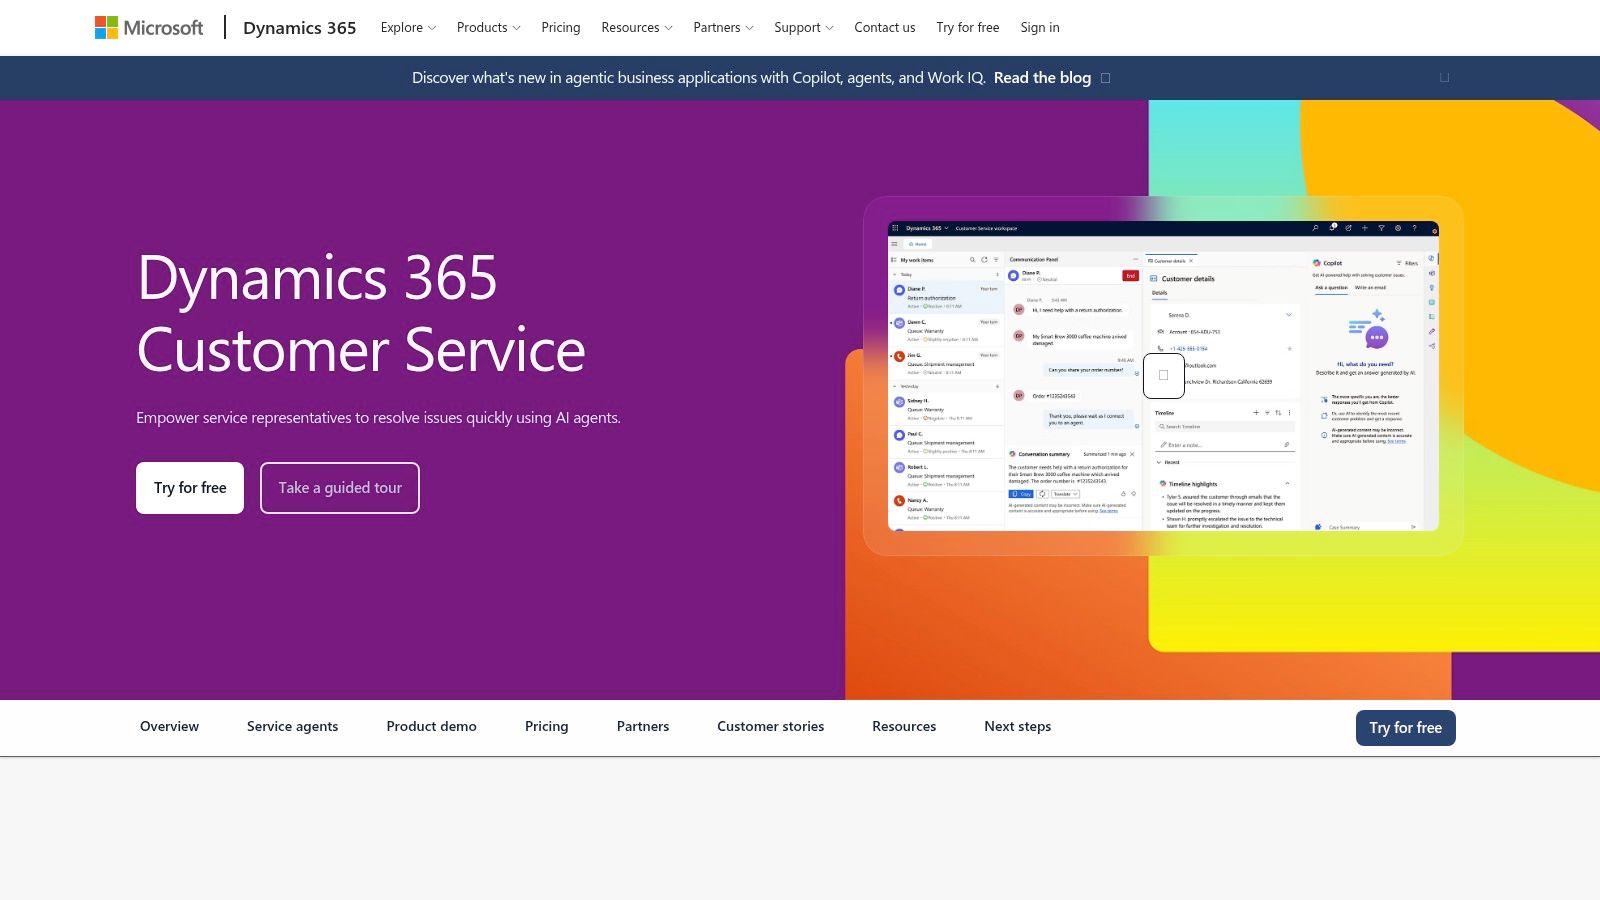The height and width of the screenshot is (900, 1600).
Task: Jump to the Next steps section
Action: pos(1017,727)
